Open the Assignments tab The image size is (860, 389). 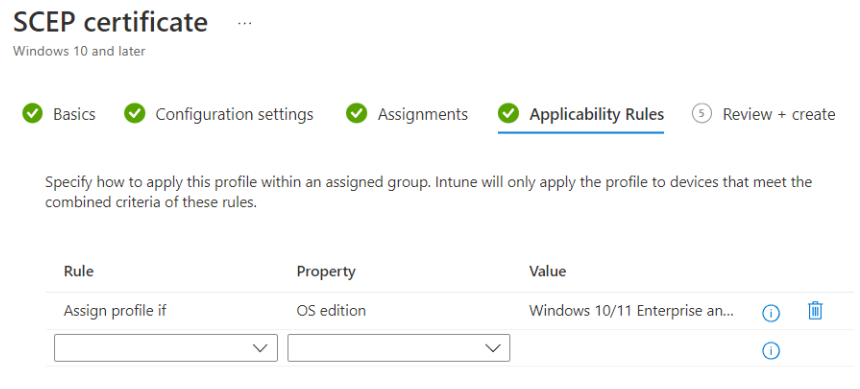pyautogui.click(x=422, y=114)
